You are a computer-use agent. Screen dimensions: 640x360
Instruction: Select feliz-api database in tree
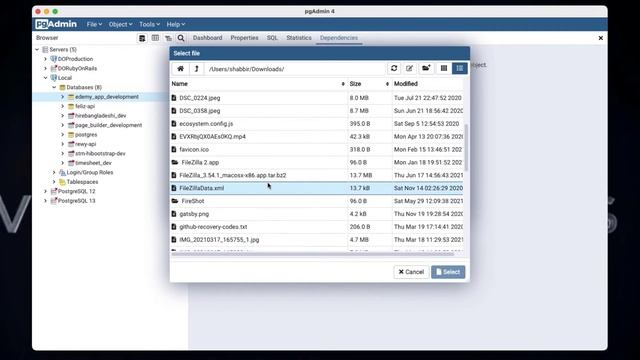(85, 106)
